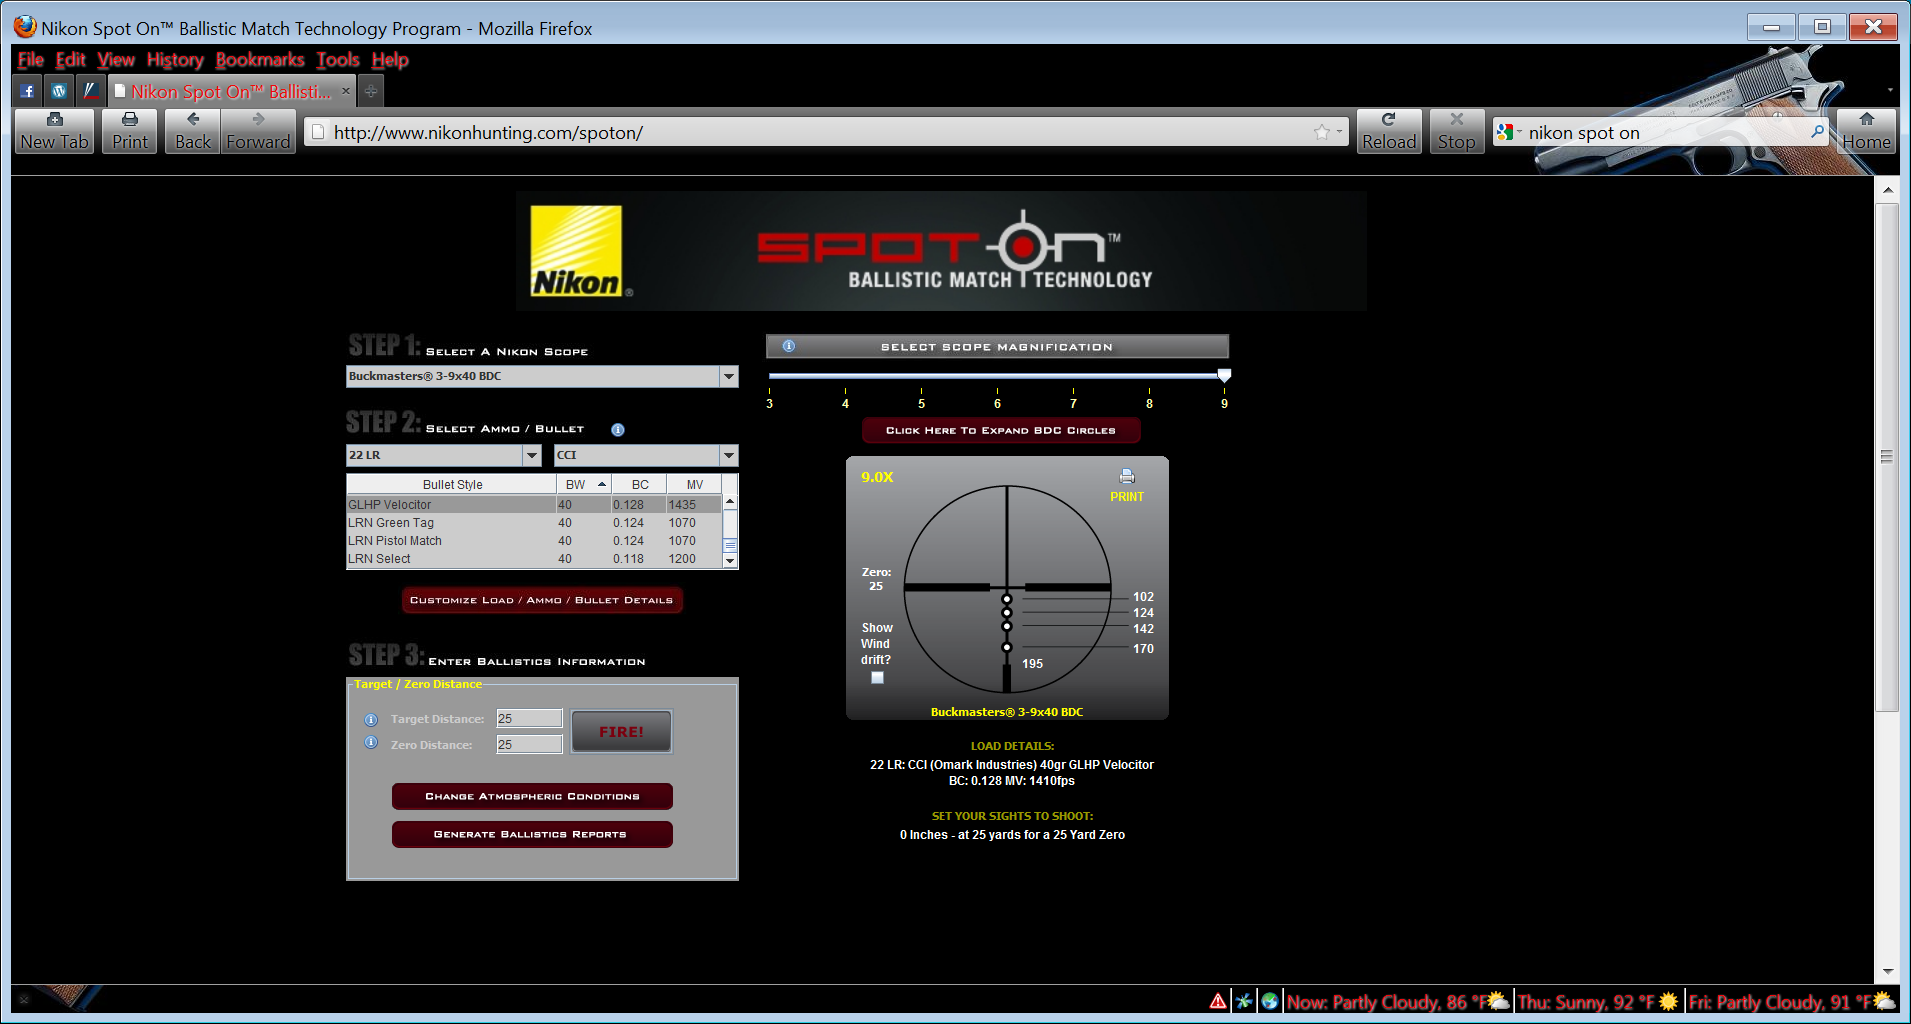The image size is (1911, 1024).
Task: Click the pinwheel icon in status bar
Action: pyautogui.click(x=1244, y=1001)
